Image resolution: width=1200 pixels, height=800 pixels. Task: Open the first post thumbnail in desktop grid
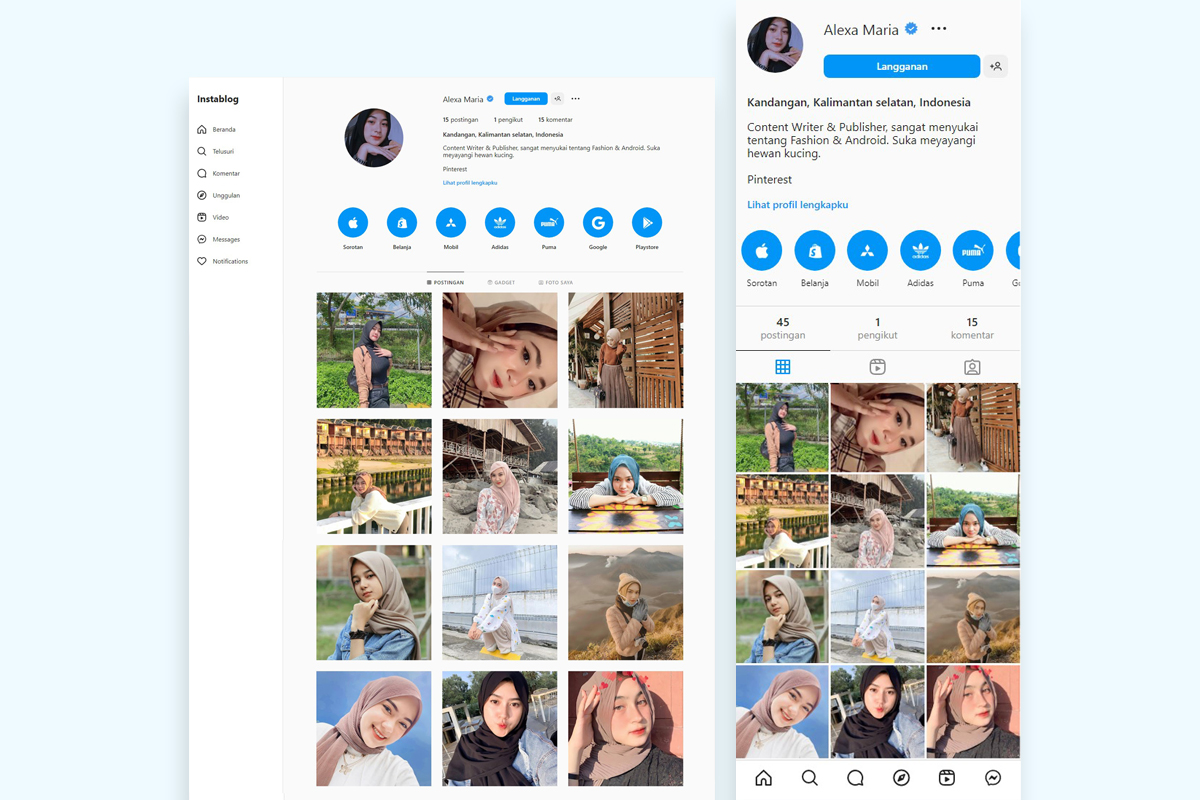(x=374, y=350)
